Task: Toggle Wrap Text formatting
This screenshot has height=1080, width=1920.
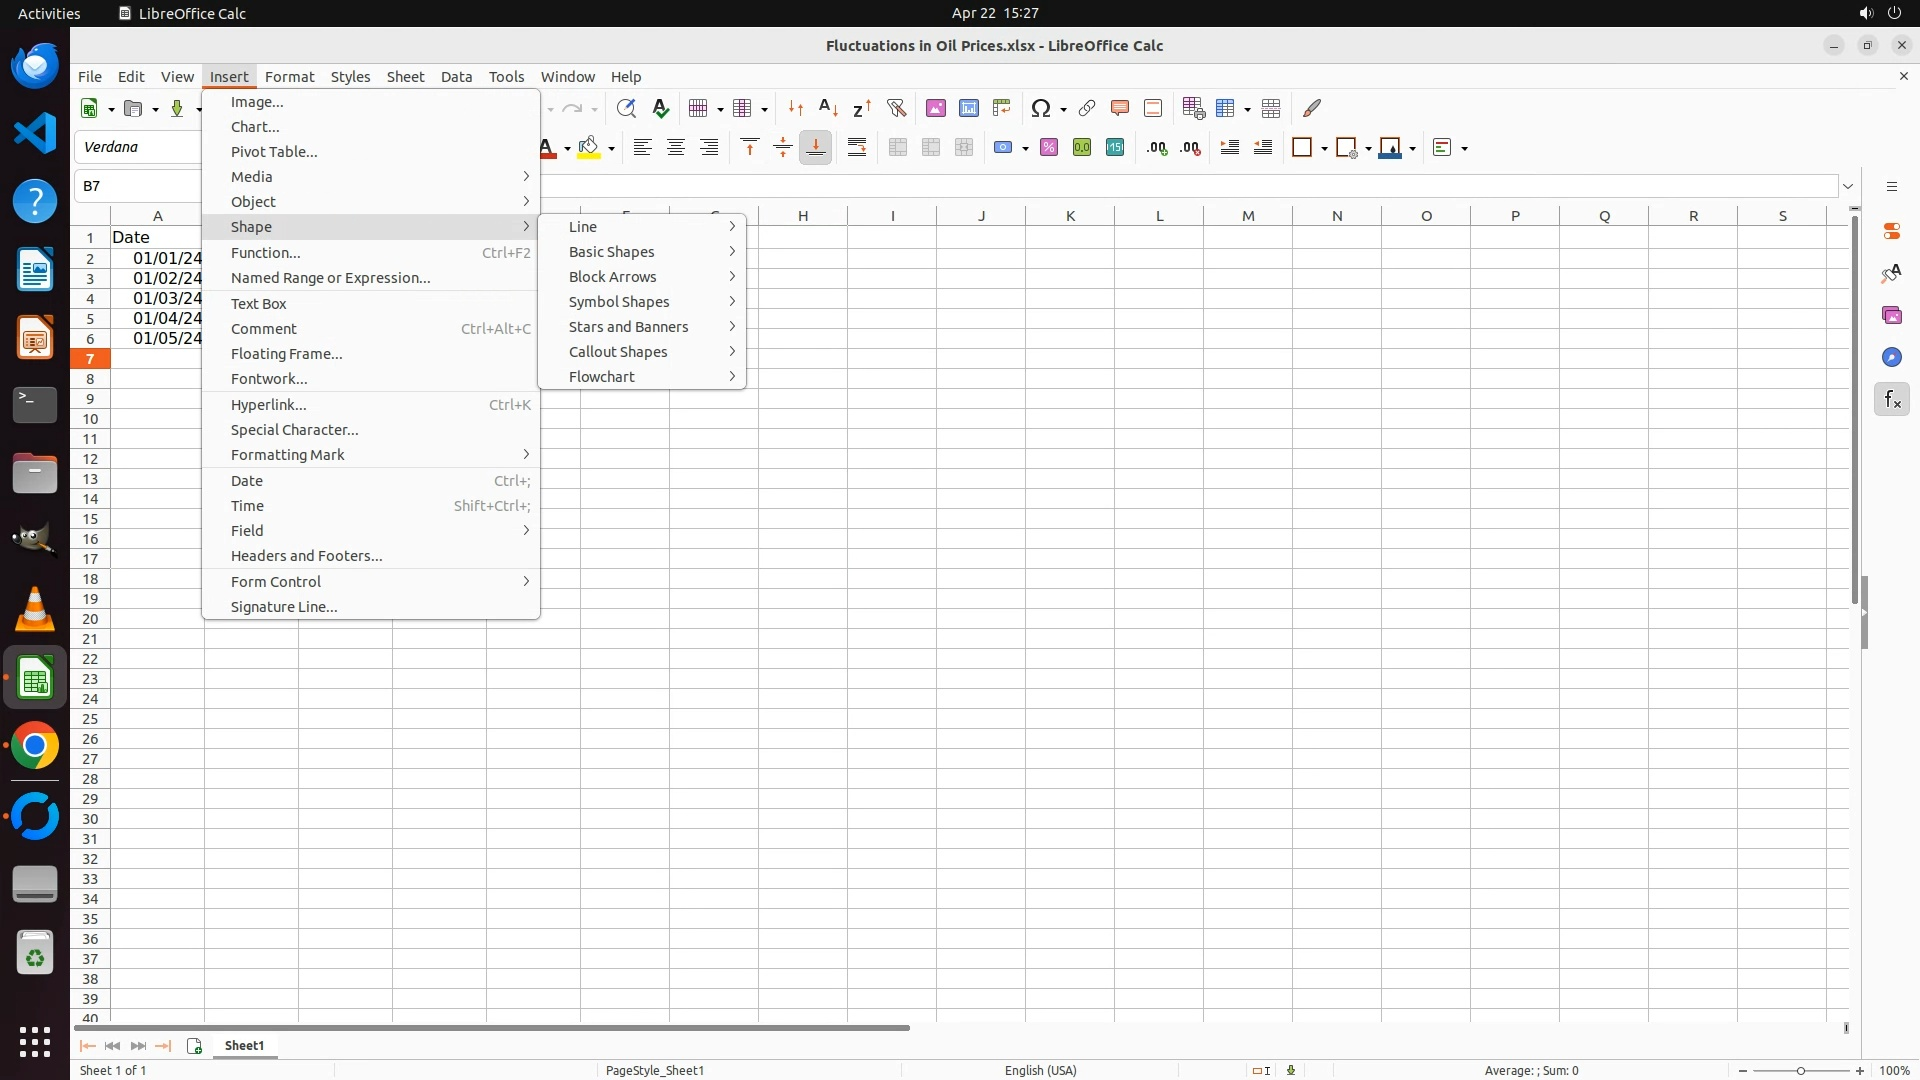Action: pos(857,148)
